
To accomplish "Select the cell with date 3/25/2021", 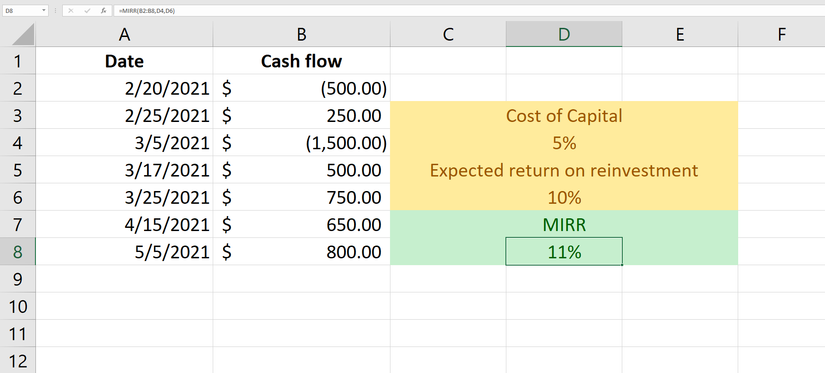I will coord(124,197).
